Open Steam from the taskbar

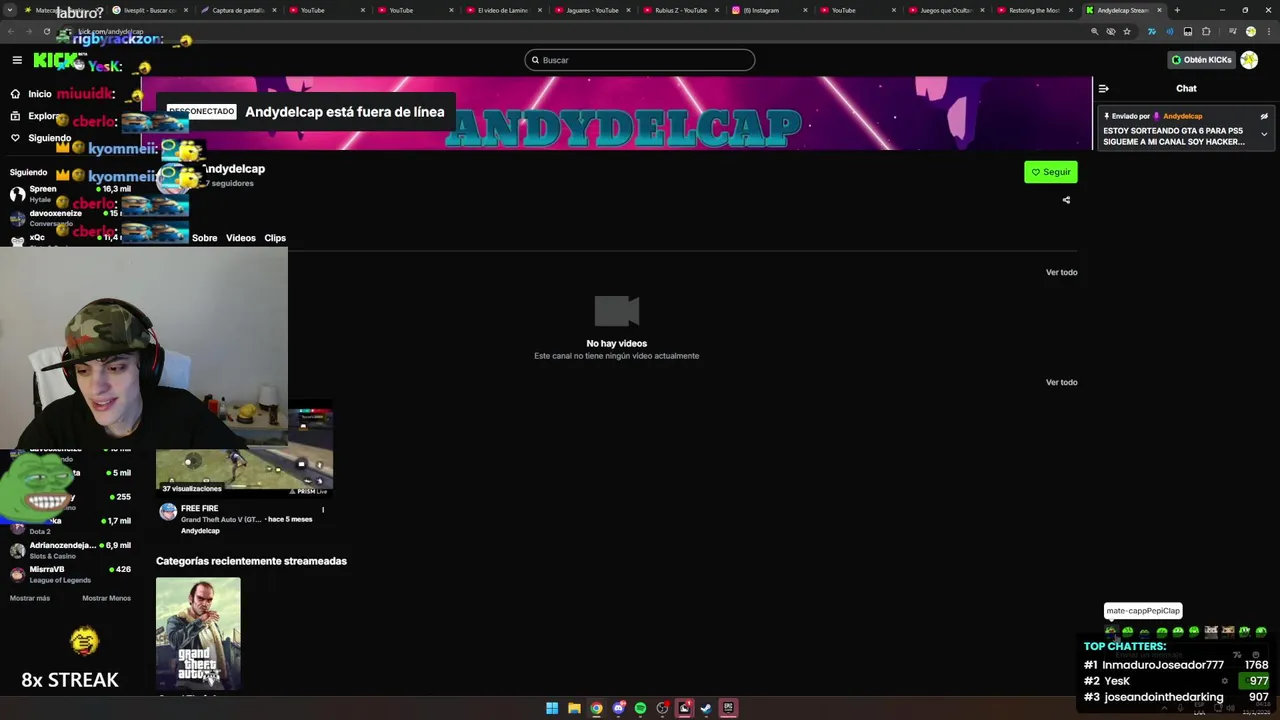(706, 708)
